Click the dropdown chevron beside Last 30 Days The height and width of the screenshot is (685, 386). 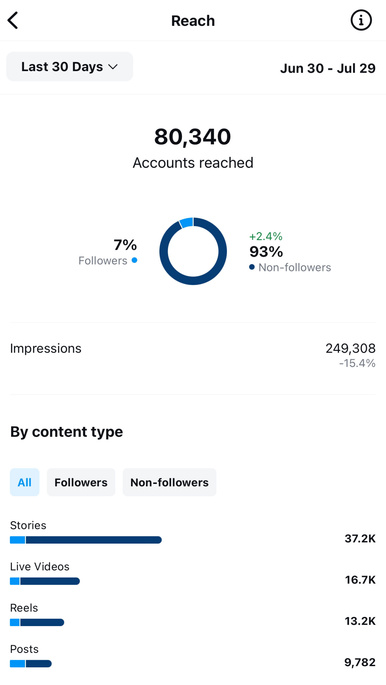point(113,67)
